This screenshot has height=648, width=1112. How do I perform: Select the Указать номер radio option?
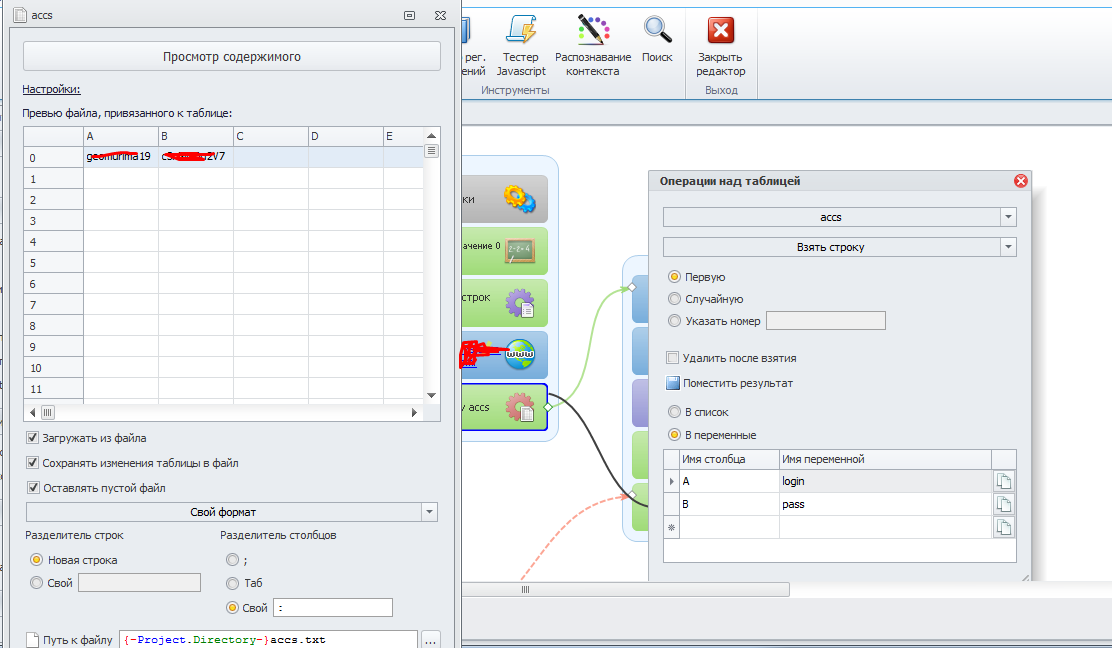pos(674,320)
